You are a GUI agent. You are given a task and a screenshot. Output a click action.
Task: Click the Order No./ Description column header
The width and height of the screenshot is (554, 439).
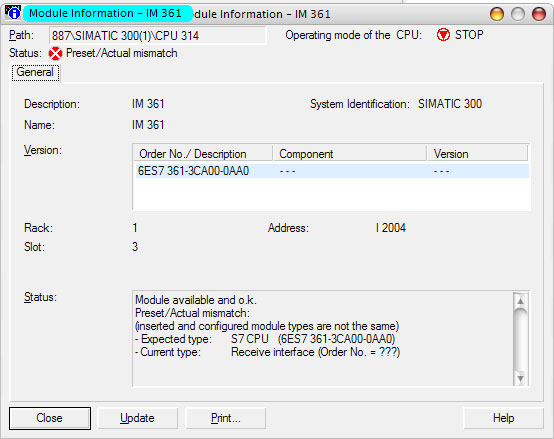[x=203, y=154]
